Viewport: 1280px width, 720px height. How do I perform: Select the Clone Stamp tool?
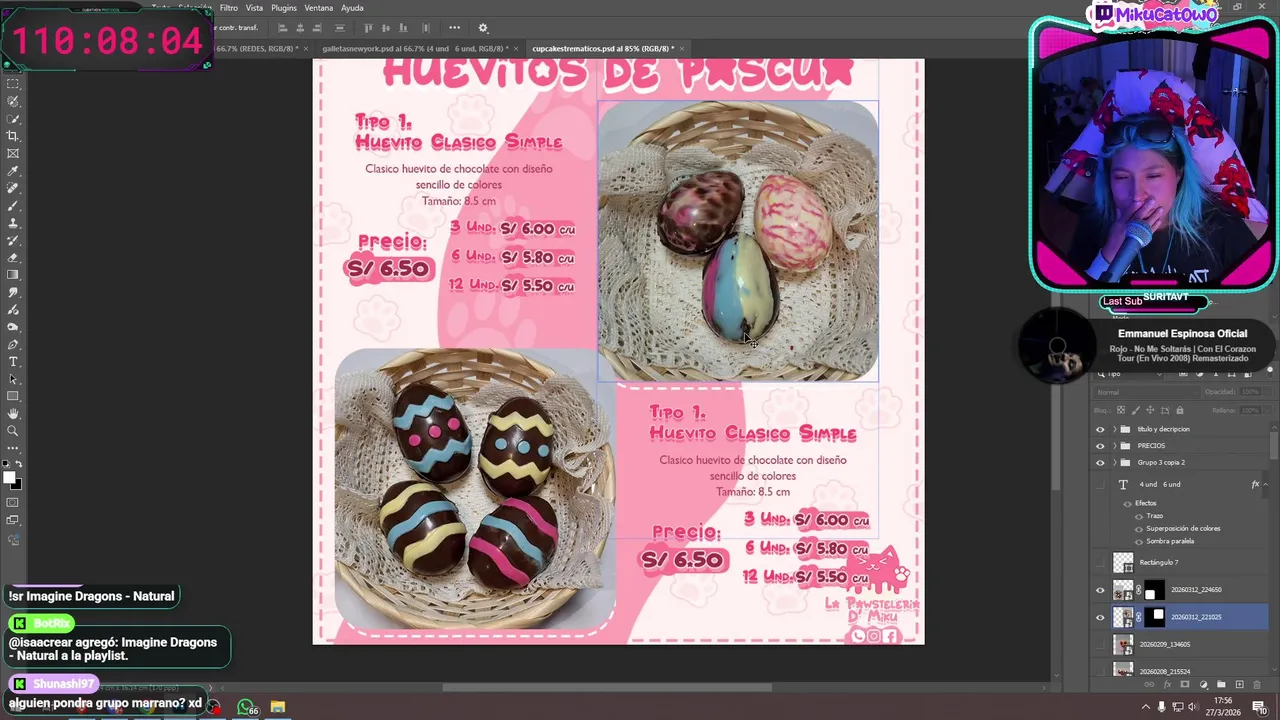coord(13,223)
